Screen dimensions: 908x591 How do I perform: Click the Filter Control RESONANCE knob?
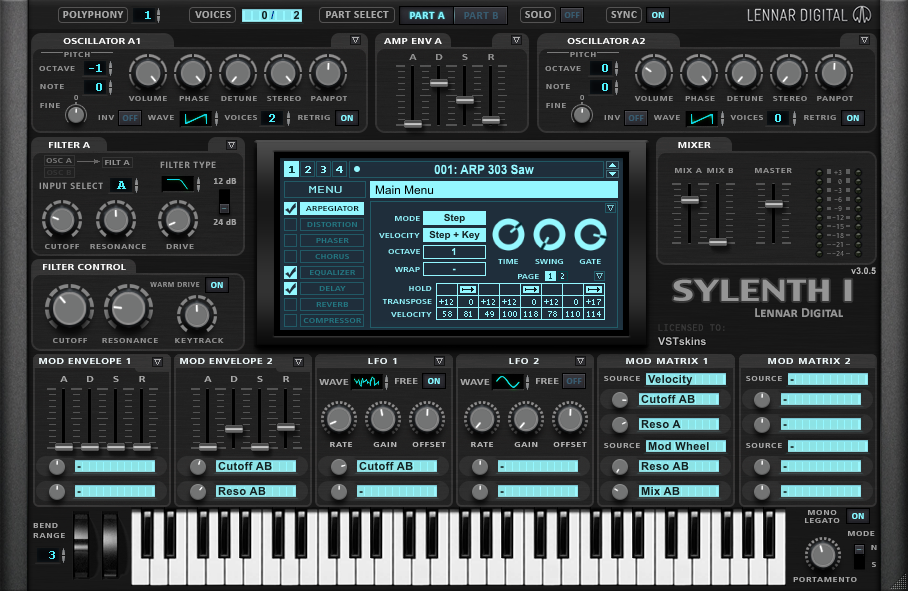[x=129, y=308]
